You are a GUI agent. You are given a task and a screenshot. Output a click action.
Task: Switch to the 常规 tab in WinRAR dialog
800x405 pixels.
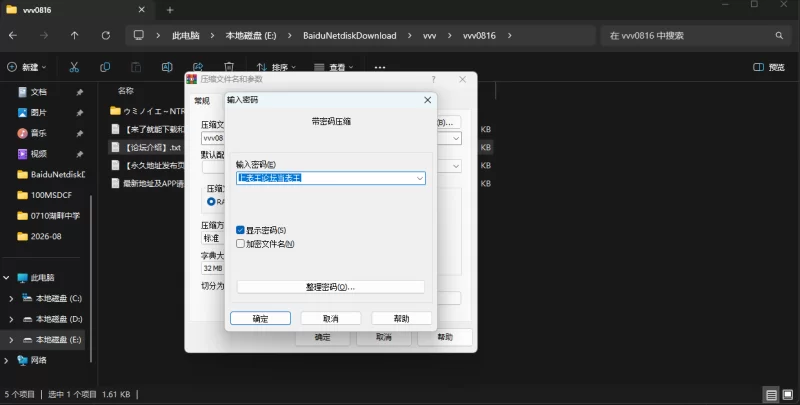click(x=202, y=101)
